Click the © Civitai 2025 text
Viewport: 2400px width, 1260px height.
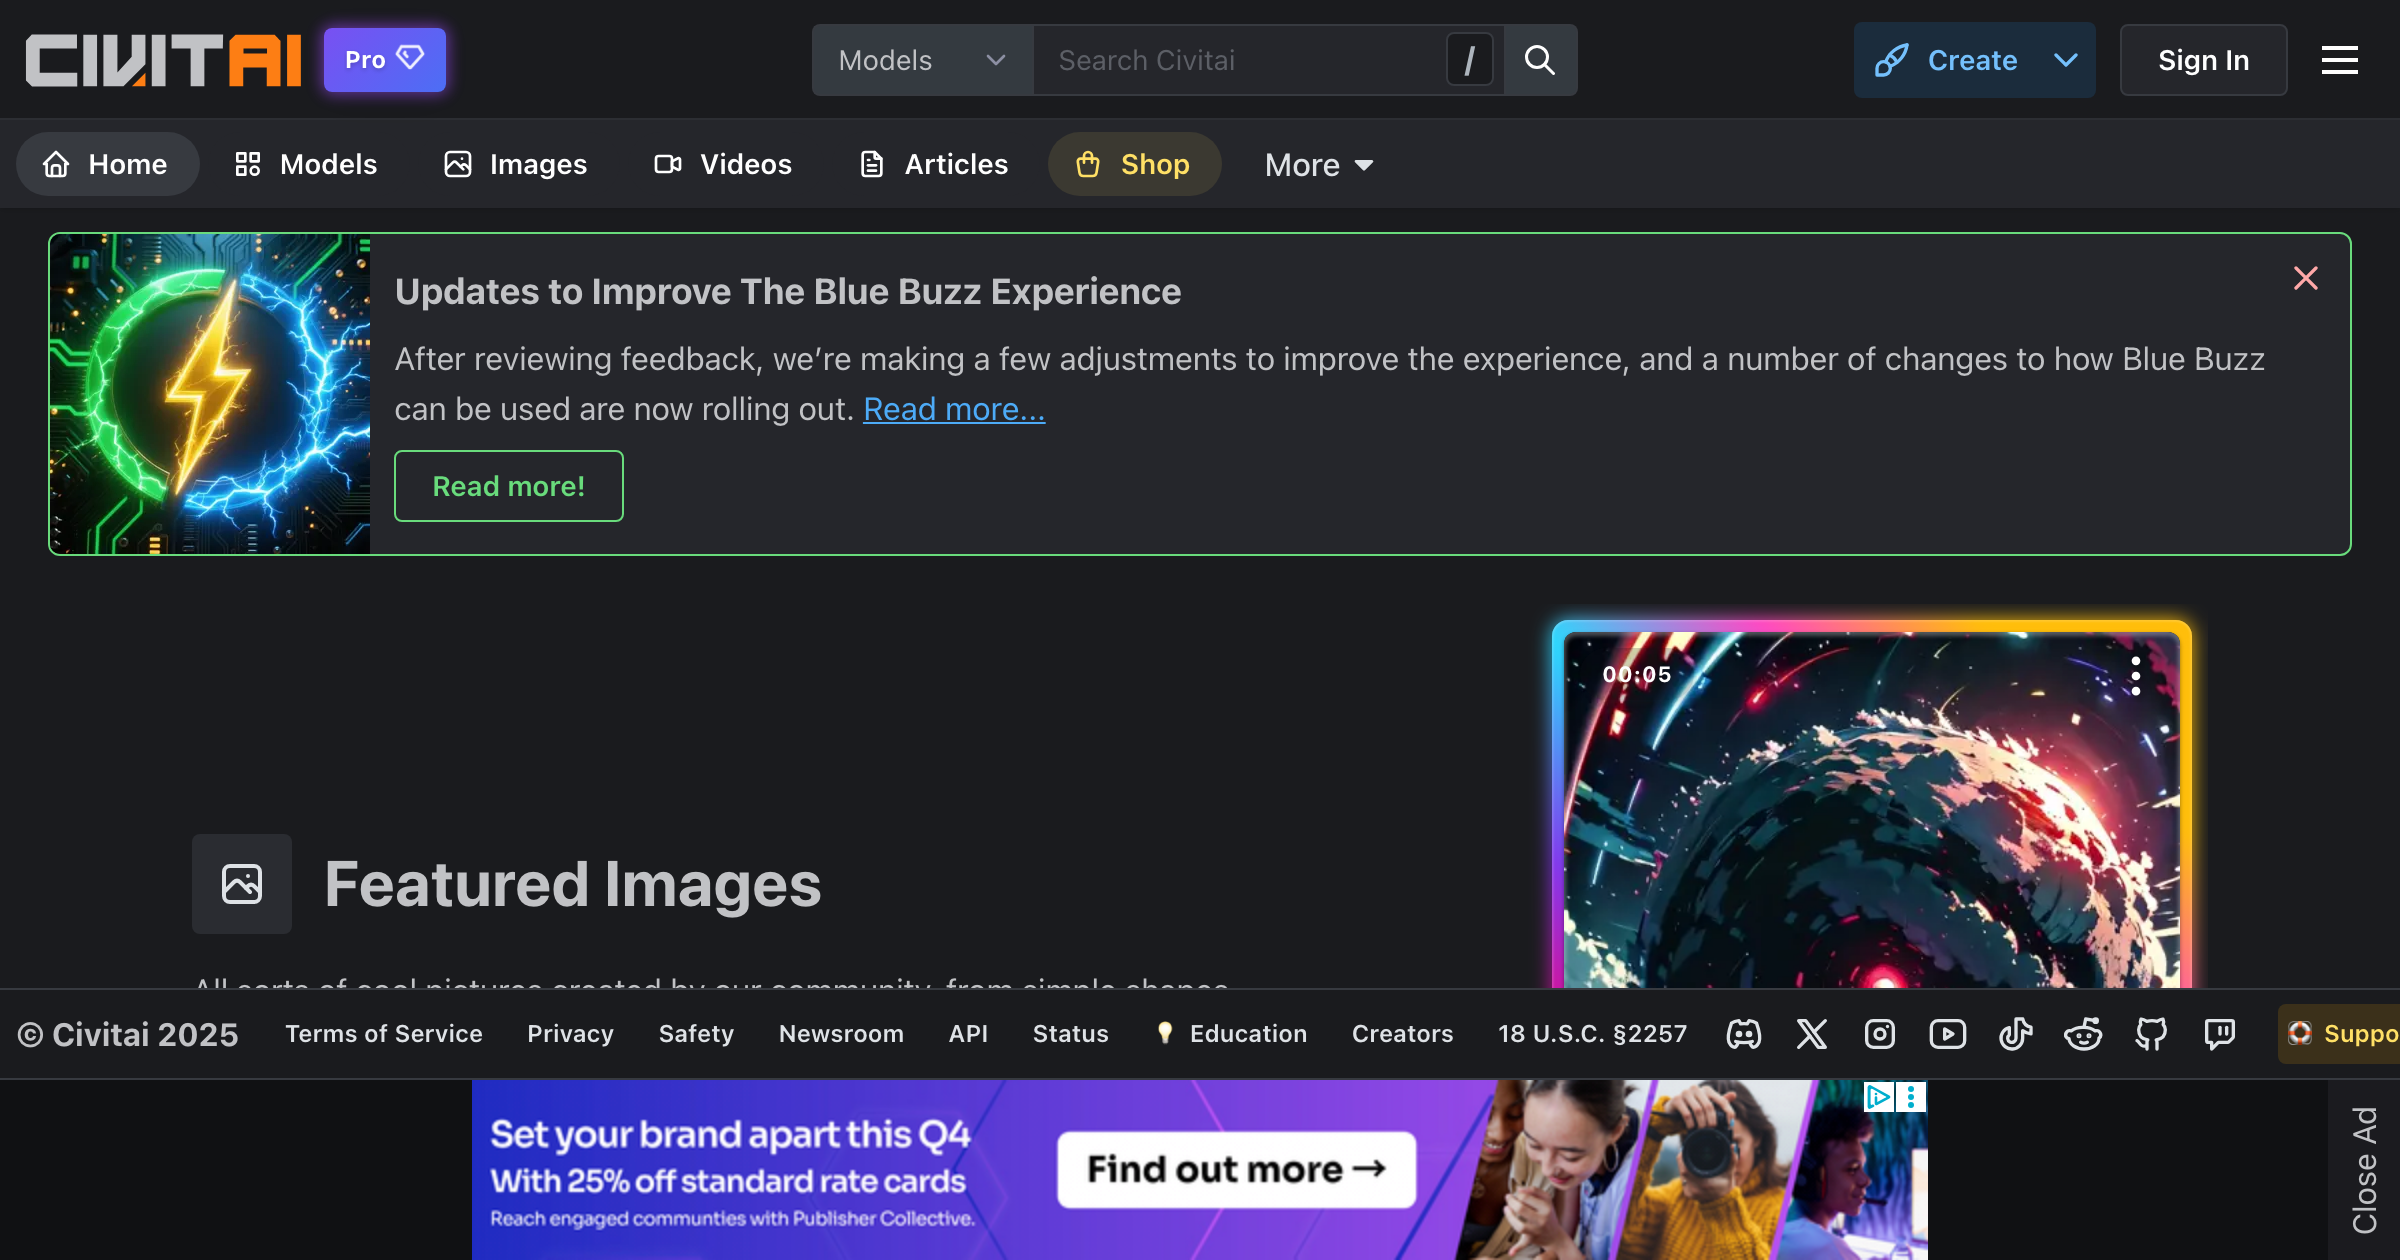tap(128, 1034)
